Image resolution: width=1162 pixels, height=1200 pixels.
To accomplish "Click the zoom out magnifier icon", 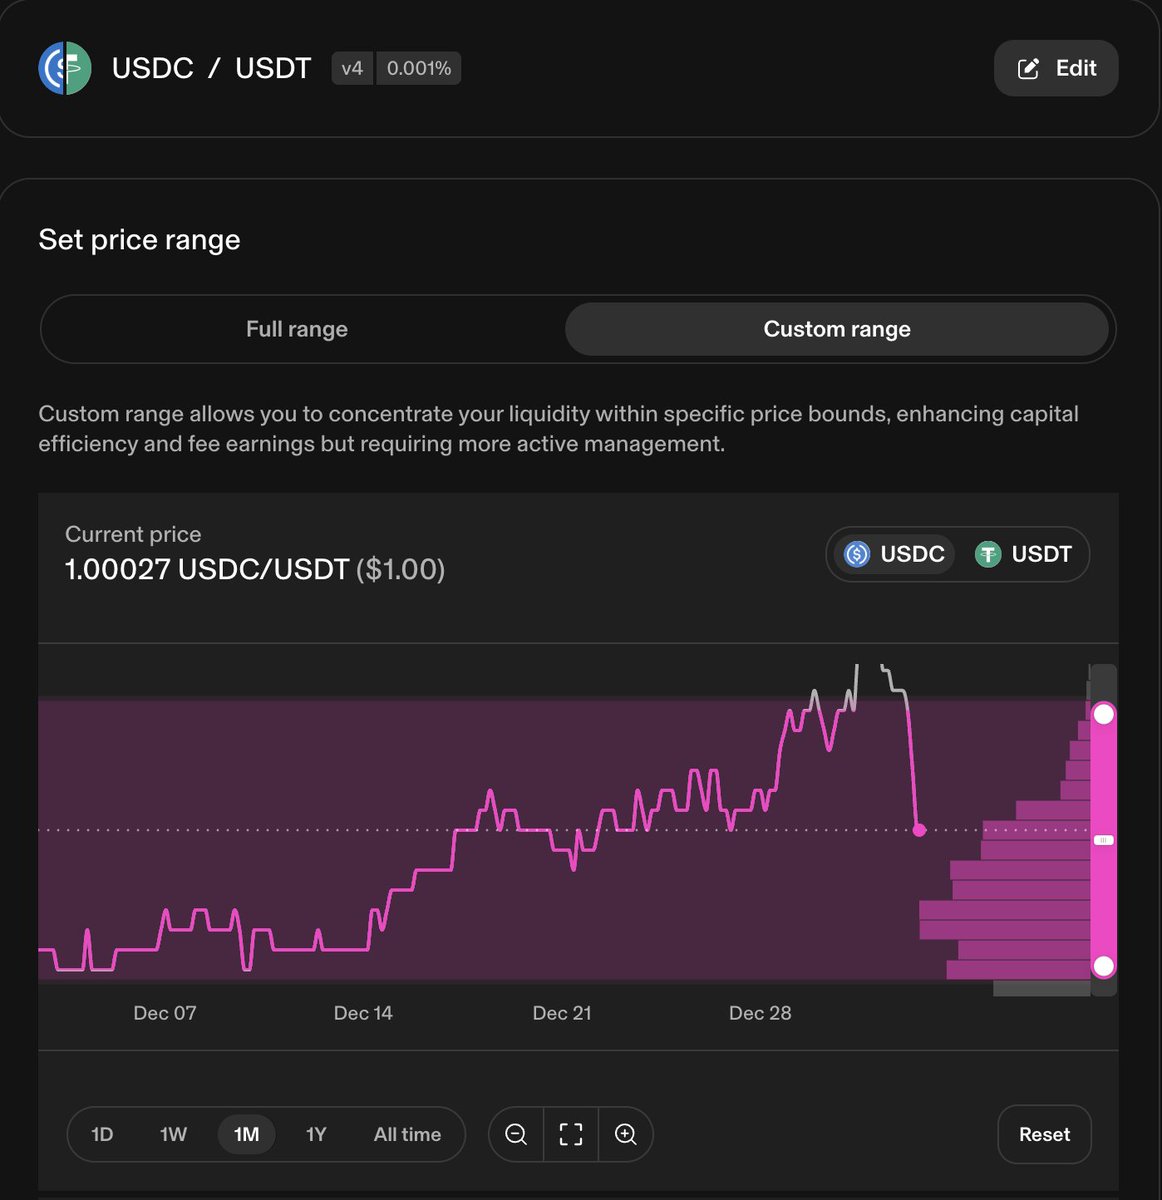I will click(516, 1134).
